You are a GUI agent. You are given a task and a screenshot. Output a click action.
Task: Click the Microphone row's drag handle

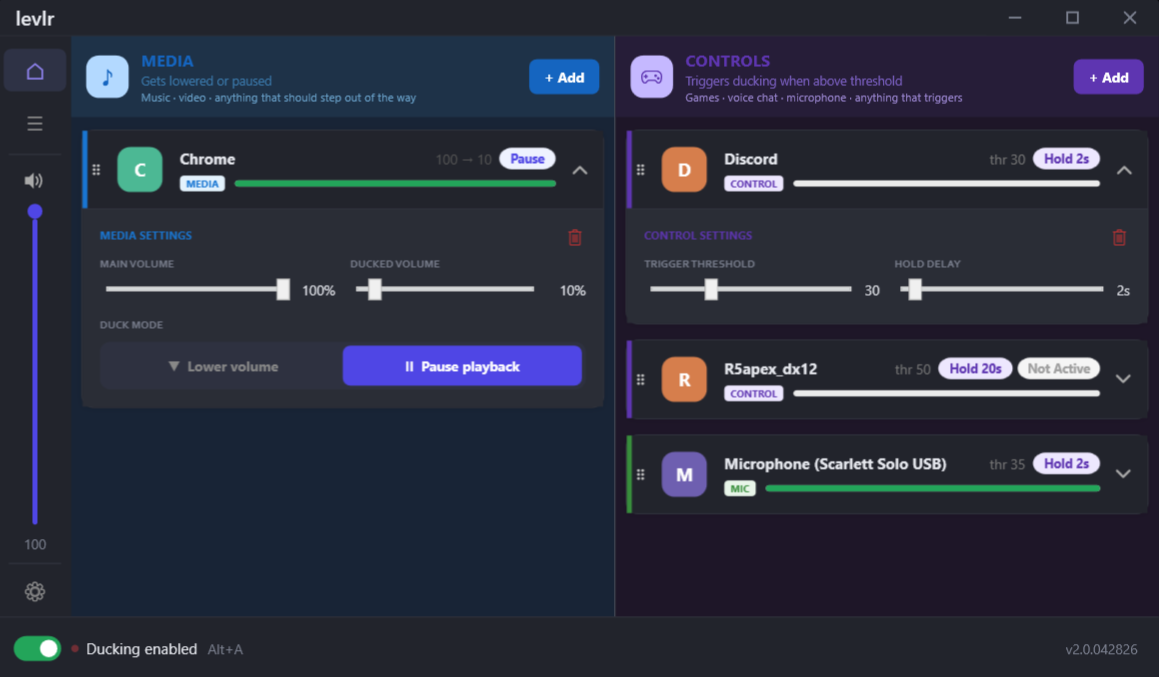(641, 474)
